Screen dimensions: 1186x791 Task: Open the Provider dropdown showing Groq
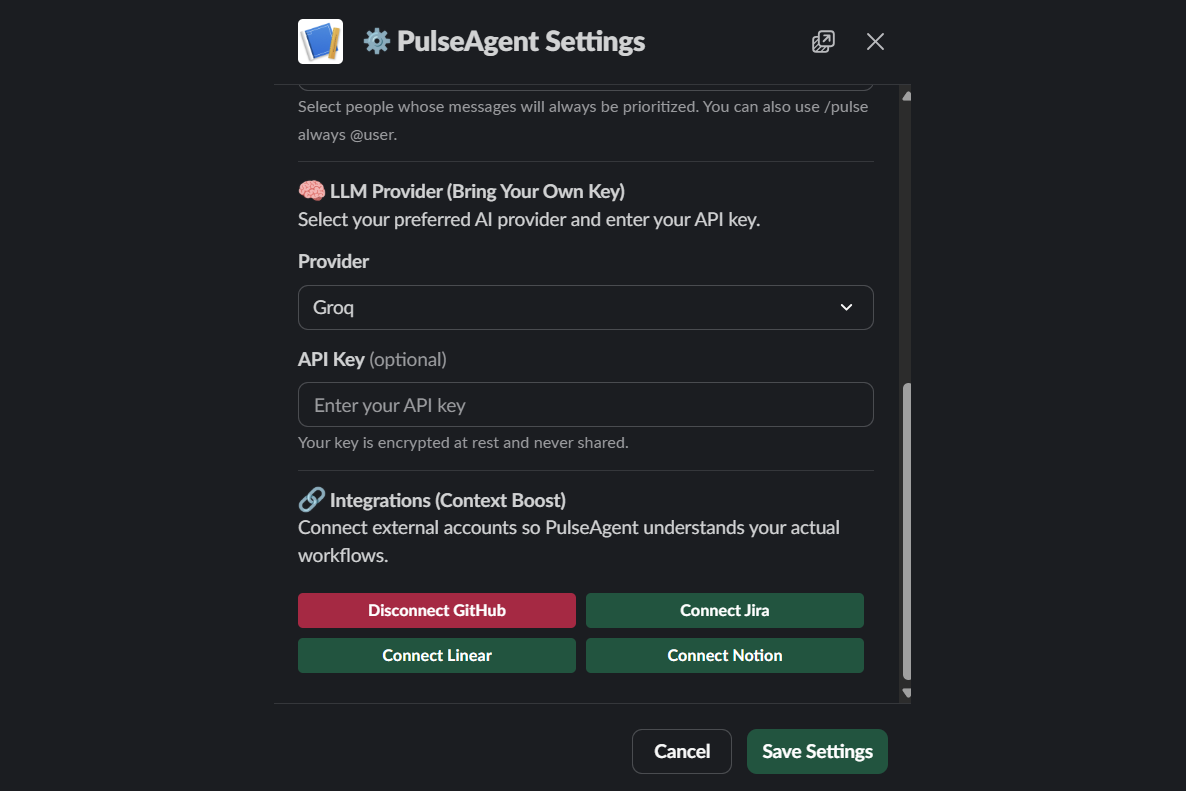point(585,307)
